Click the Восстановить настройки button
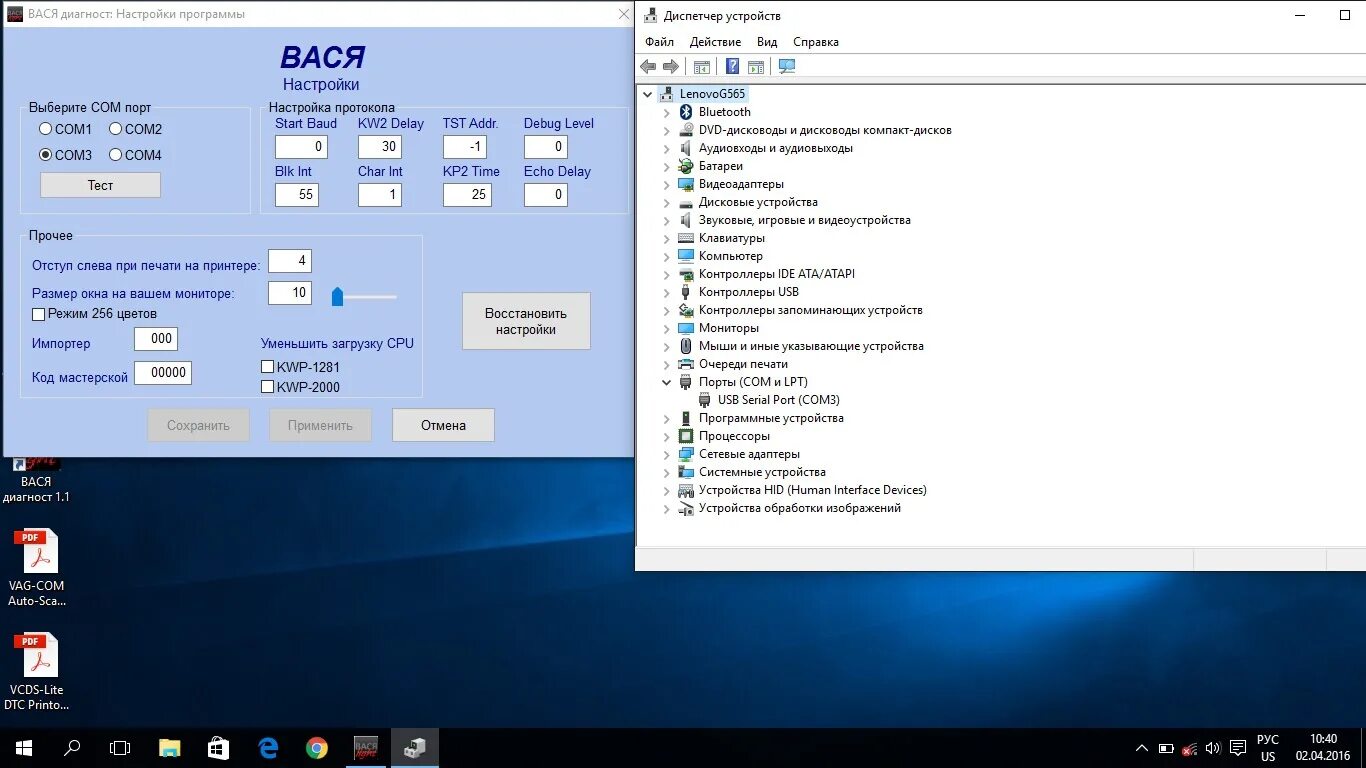 pyautogui.click(x=526, y=321)
